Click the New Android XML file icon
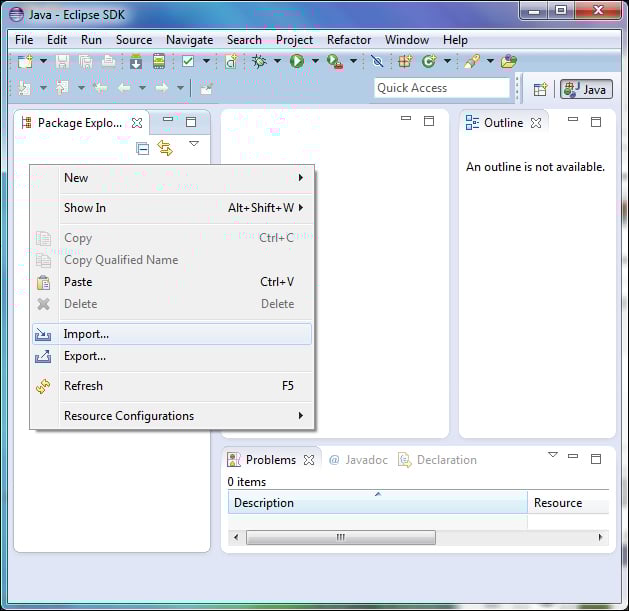Viewport: 629px width, 611px height. point(231,62)
